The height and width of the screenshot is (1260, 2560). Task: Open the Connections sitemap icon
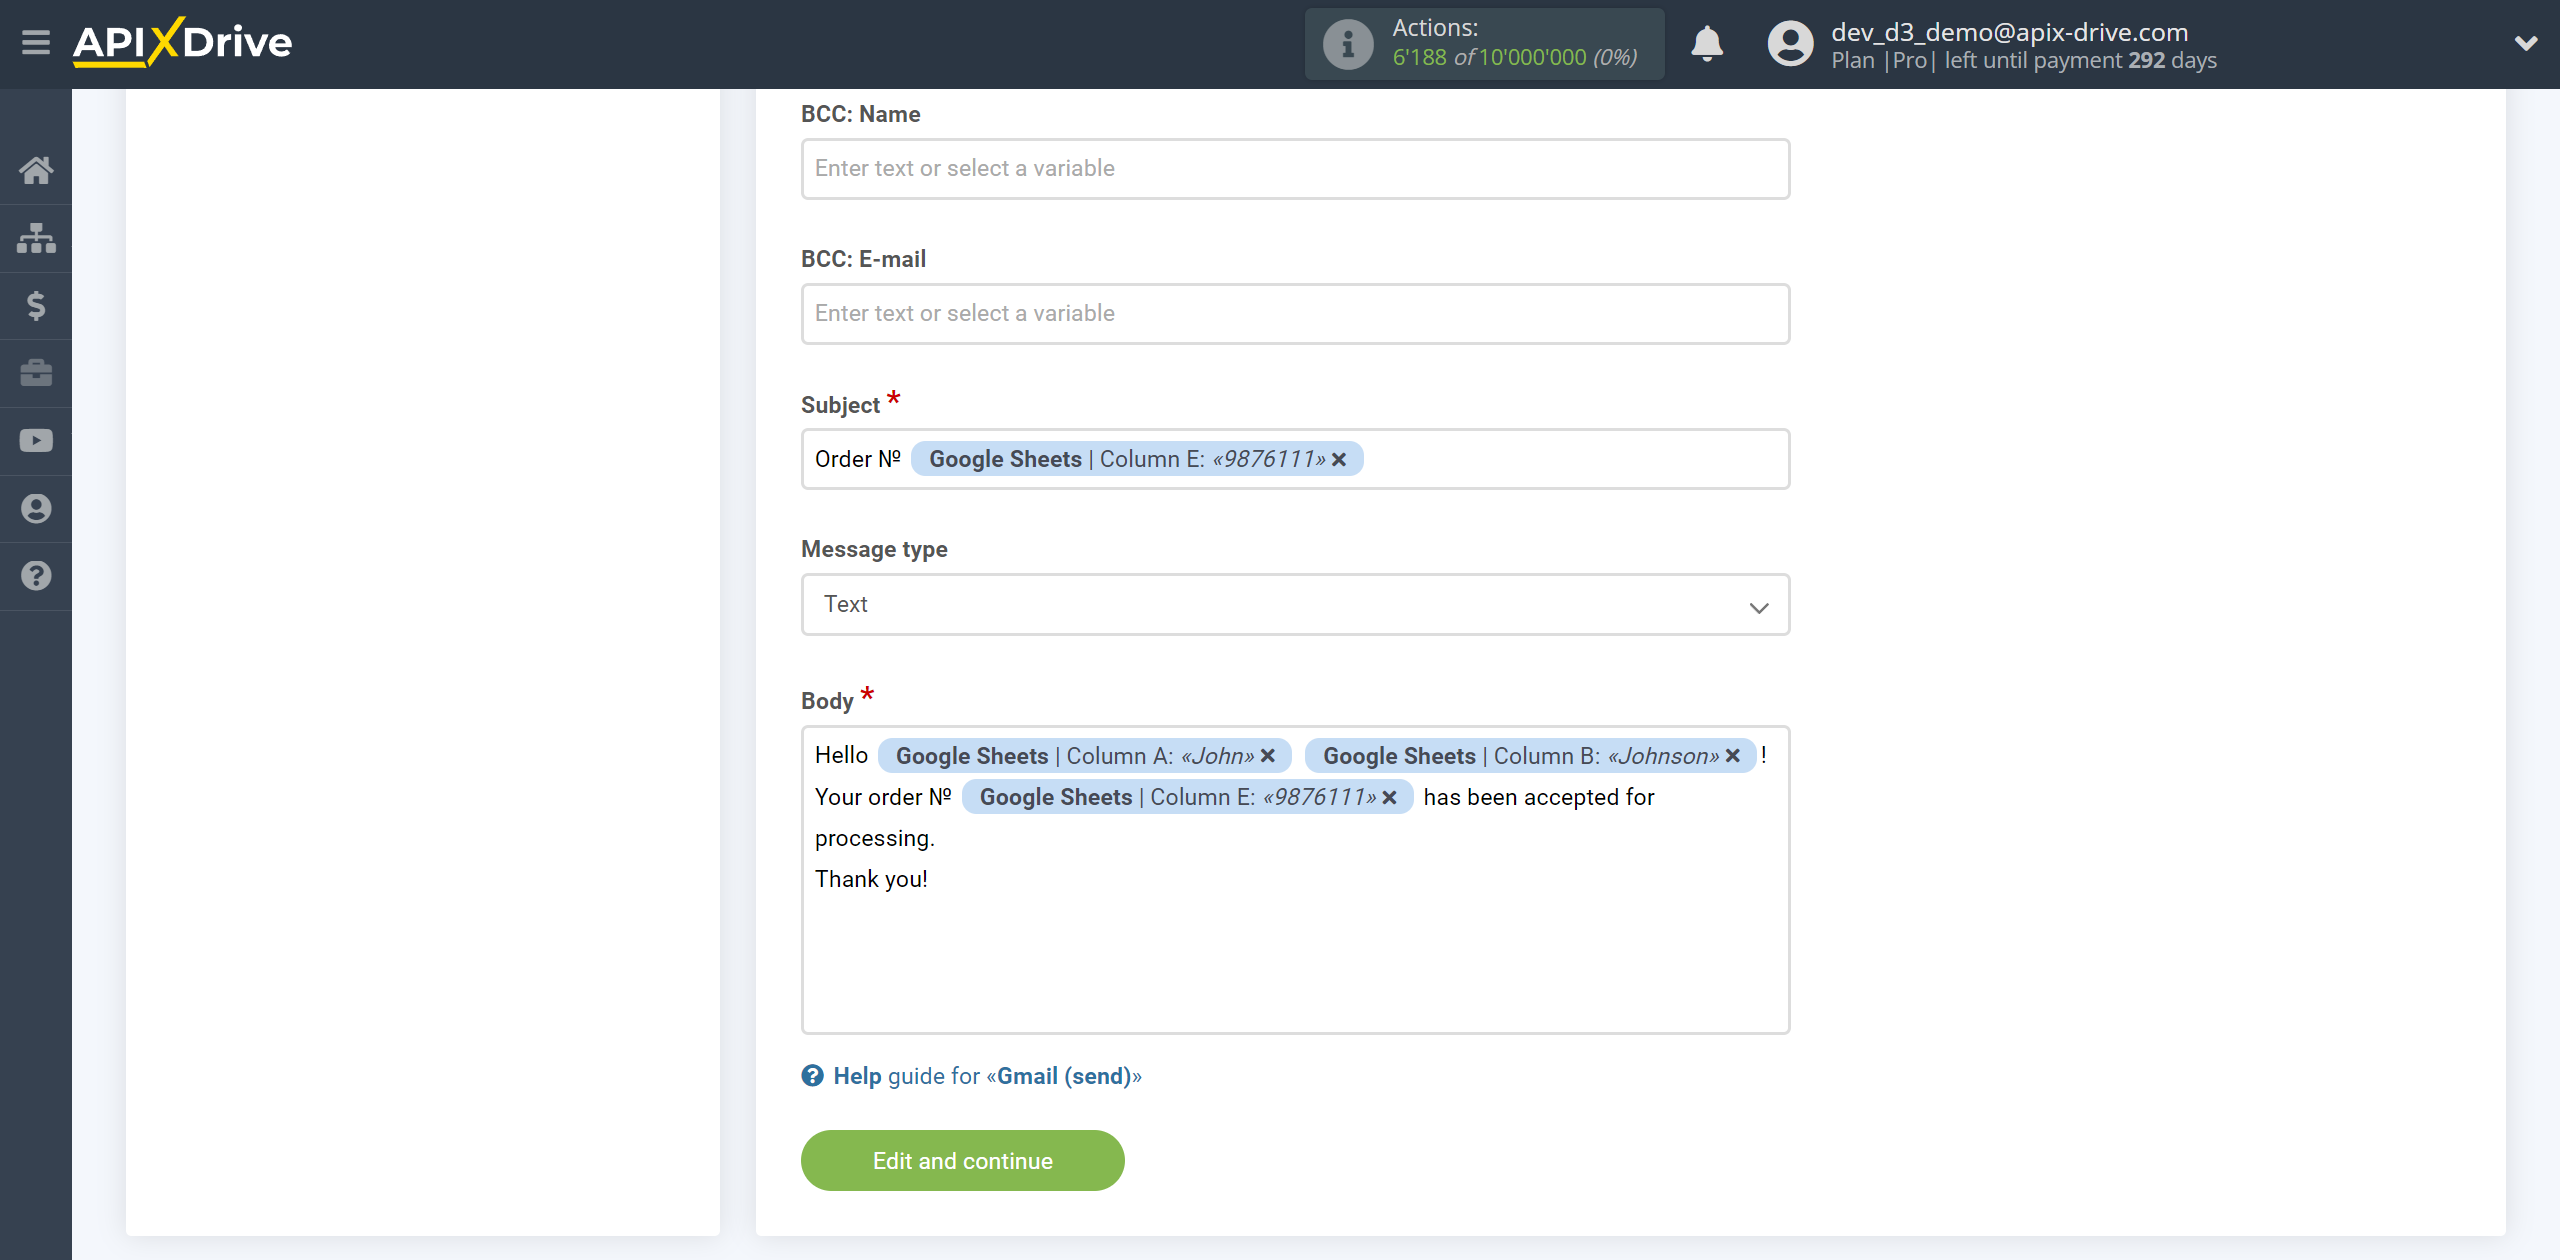tap(36, 238)
